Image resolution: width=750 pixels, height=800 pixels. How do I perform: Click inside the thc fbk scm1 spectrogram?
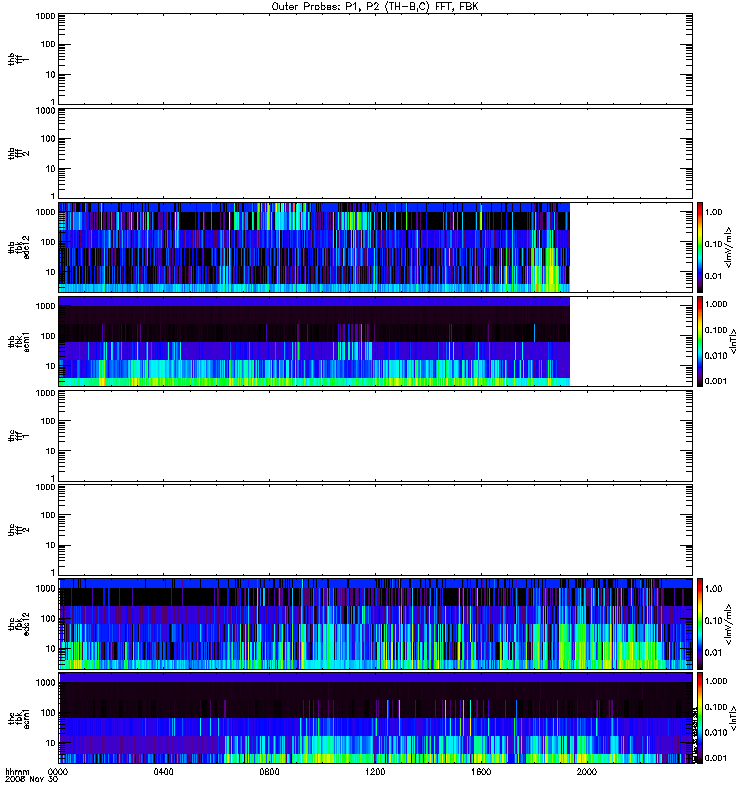coord(376,718)
